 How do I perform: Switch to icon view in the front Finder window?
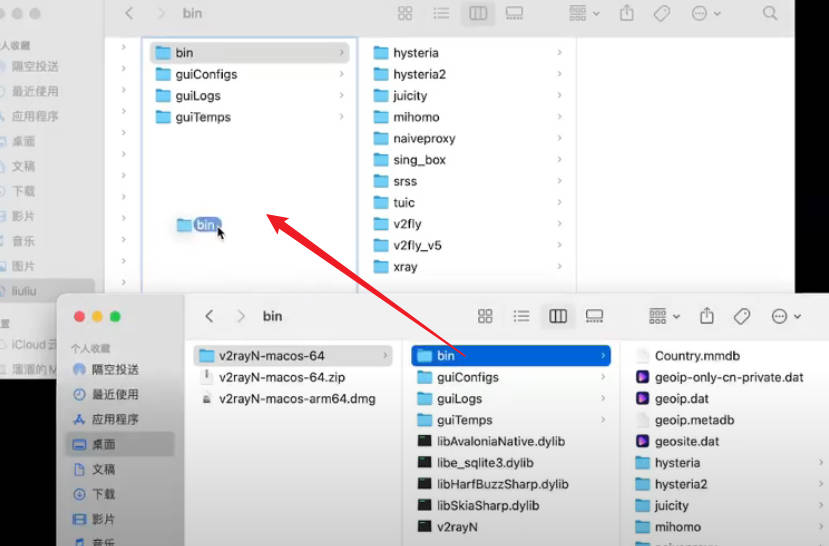pyautogui.click(x=485, y=316)
